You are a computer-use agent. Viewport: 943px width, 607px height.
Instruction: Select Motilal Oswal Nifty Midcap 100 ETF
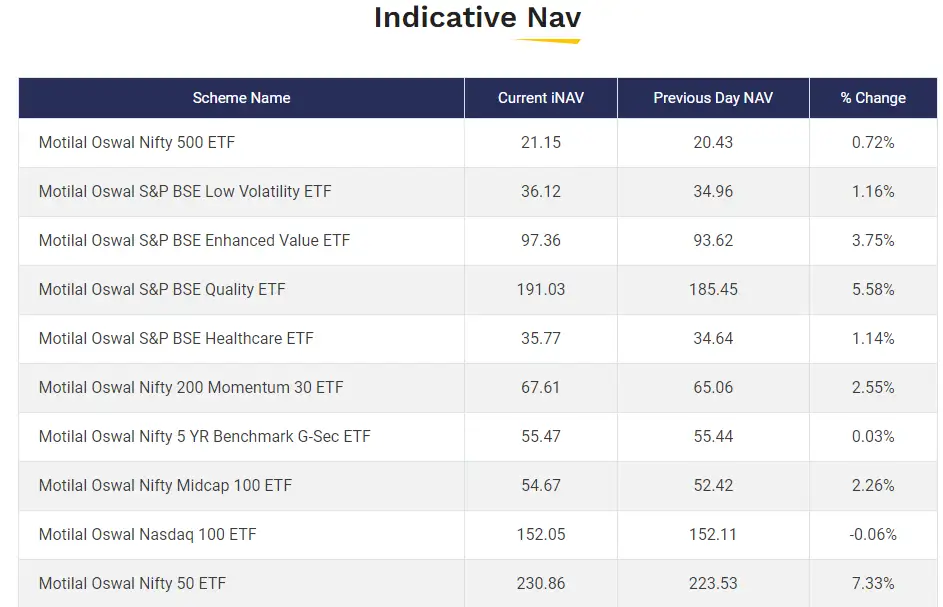(165, 486)
